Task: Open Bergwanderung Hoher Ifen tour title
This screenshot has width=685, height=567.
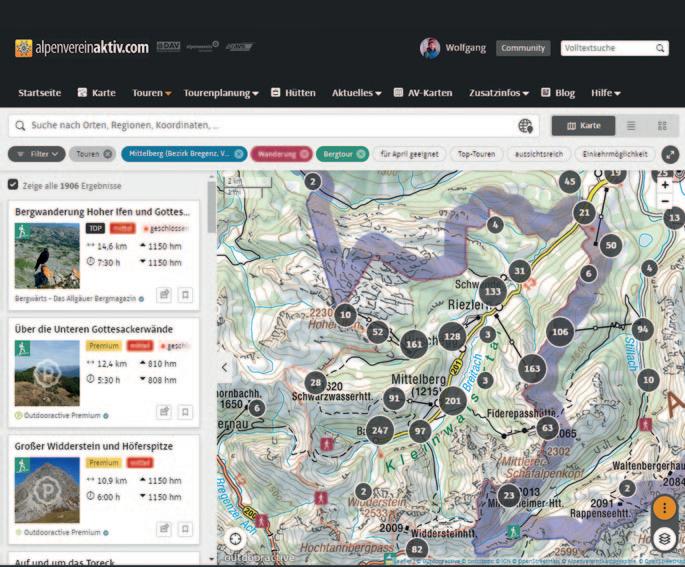Action: pyautogui.click(x=102, y=212)
